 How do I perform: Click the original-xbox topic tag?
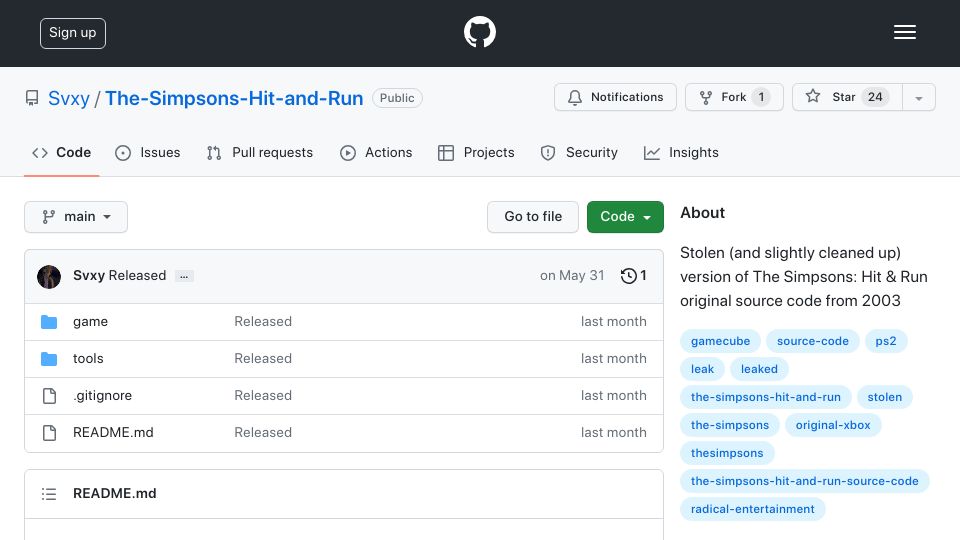point(833,425)
